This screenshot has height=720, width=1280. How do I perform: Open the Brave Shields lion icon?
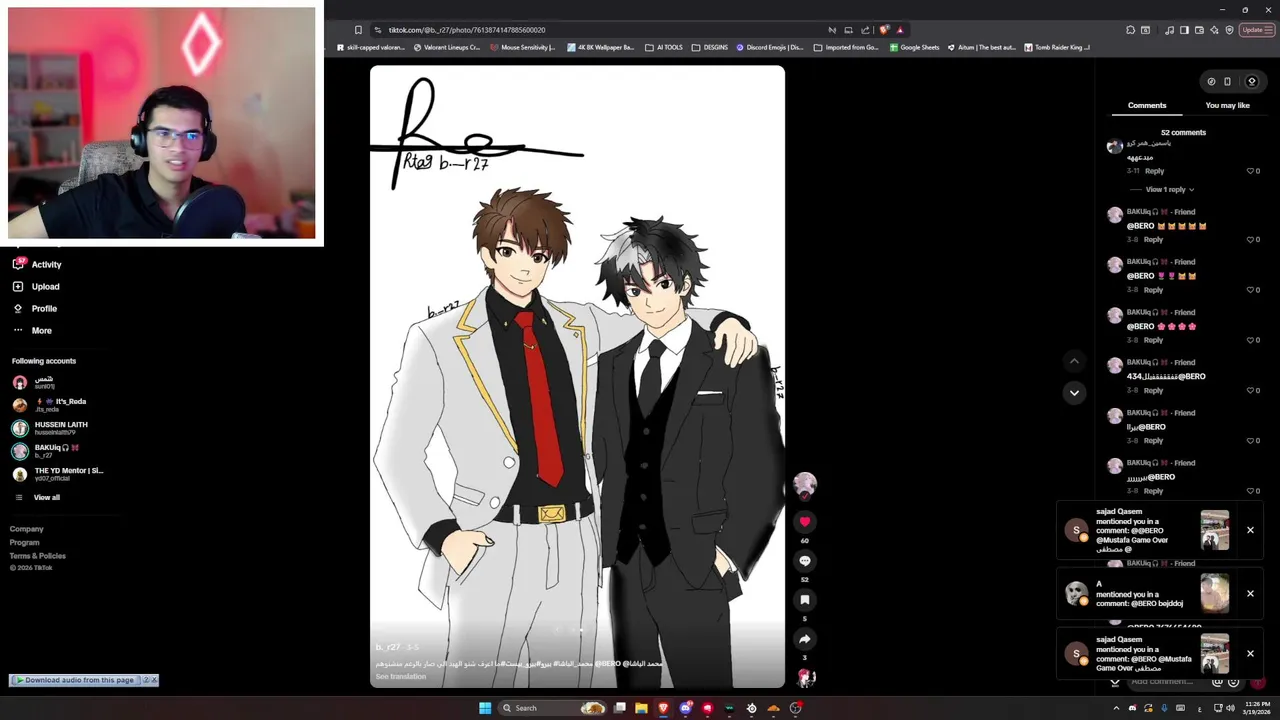[x=884, y=30]
